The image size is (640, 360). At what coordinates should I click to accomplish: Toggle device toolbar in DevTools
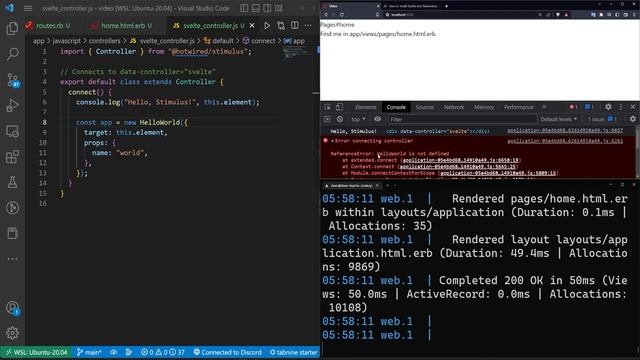pos(339,107)
